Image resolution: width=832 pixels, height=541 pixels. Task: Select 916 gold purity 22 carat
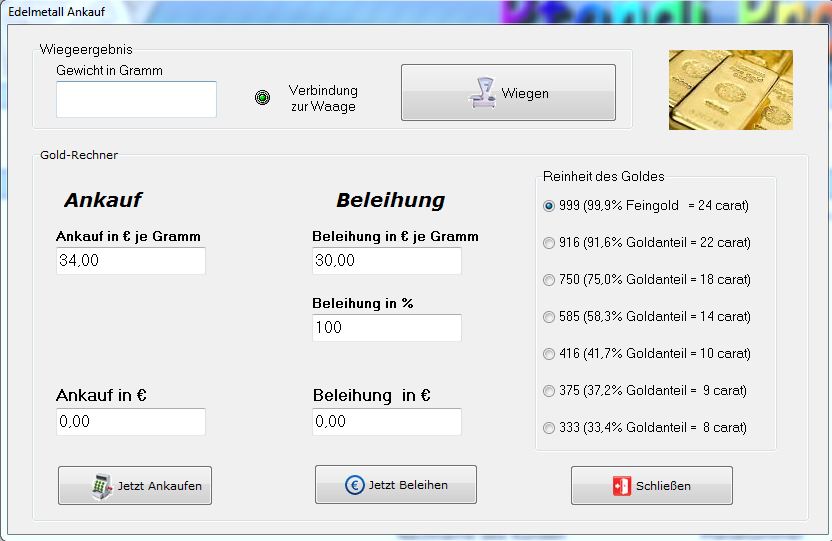pyautogui.click(x=548, y=243)
